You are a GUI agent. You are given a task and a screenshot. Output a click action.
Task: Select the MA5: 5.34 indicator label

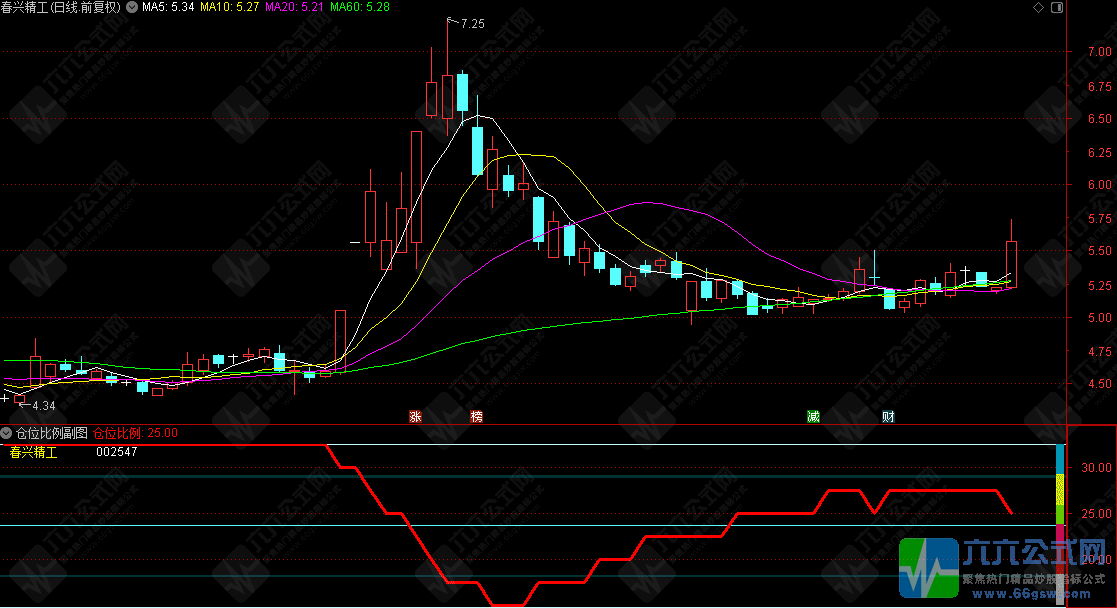coord(168,7)
